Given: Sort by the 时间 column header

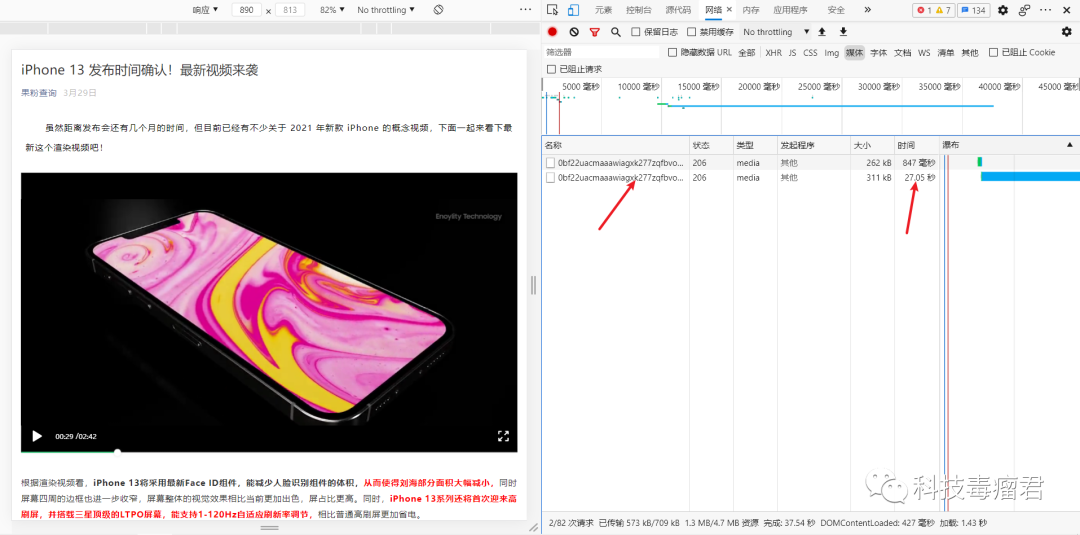Looking at the screenshot, I should point(916,145).
